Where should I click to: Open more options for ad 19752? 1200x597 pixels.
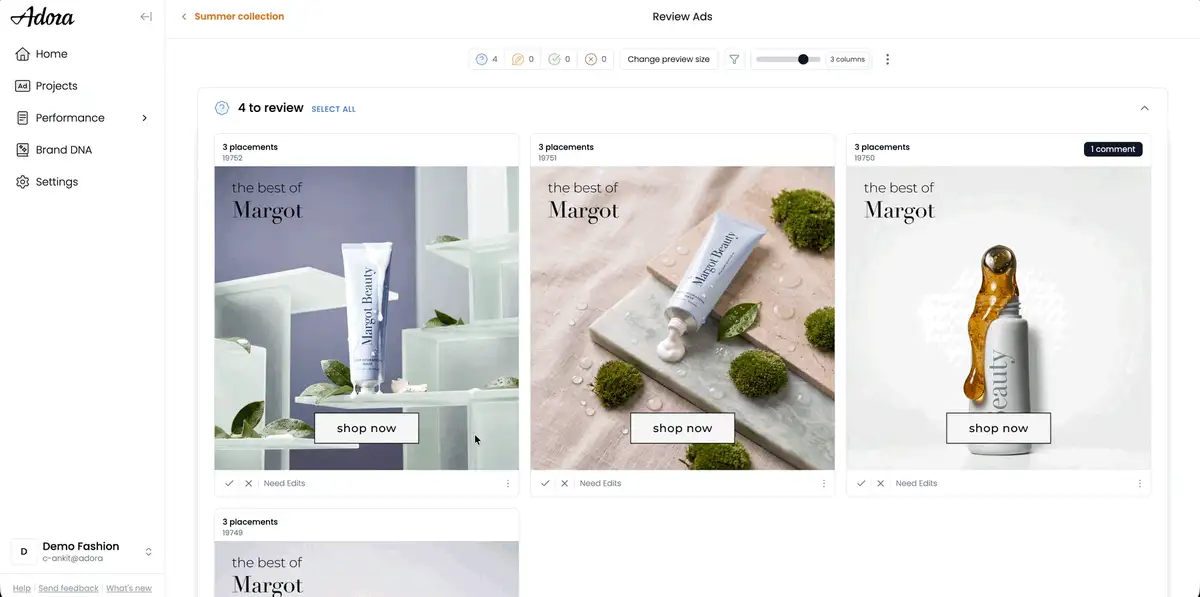click(508, 483)
